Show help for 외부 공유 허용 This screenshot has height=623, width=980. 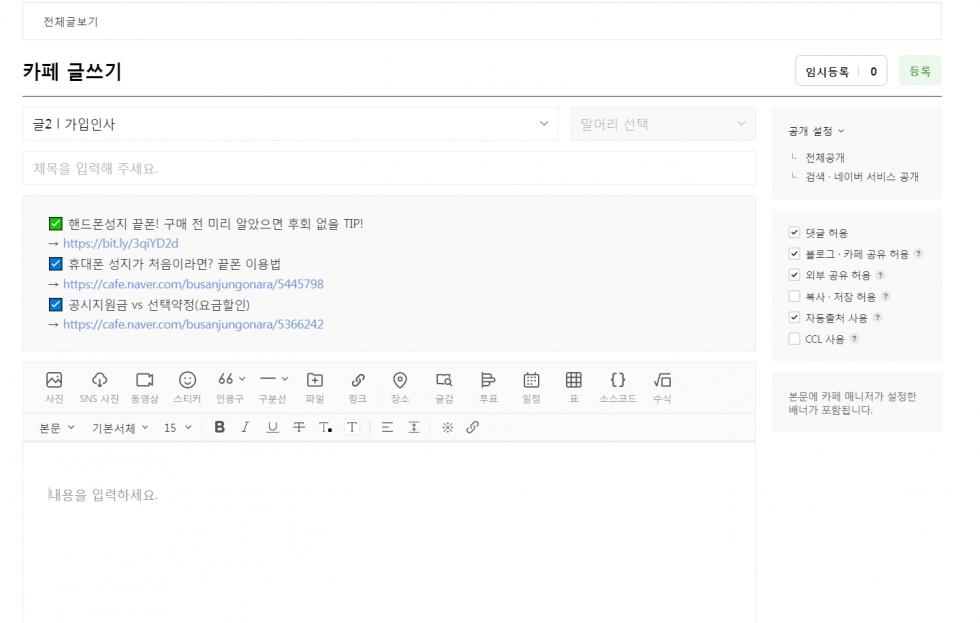(880, 275)
